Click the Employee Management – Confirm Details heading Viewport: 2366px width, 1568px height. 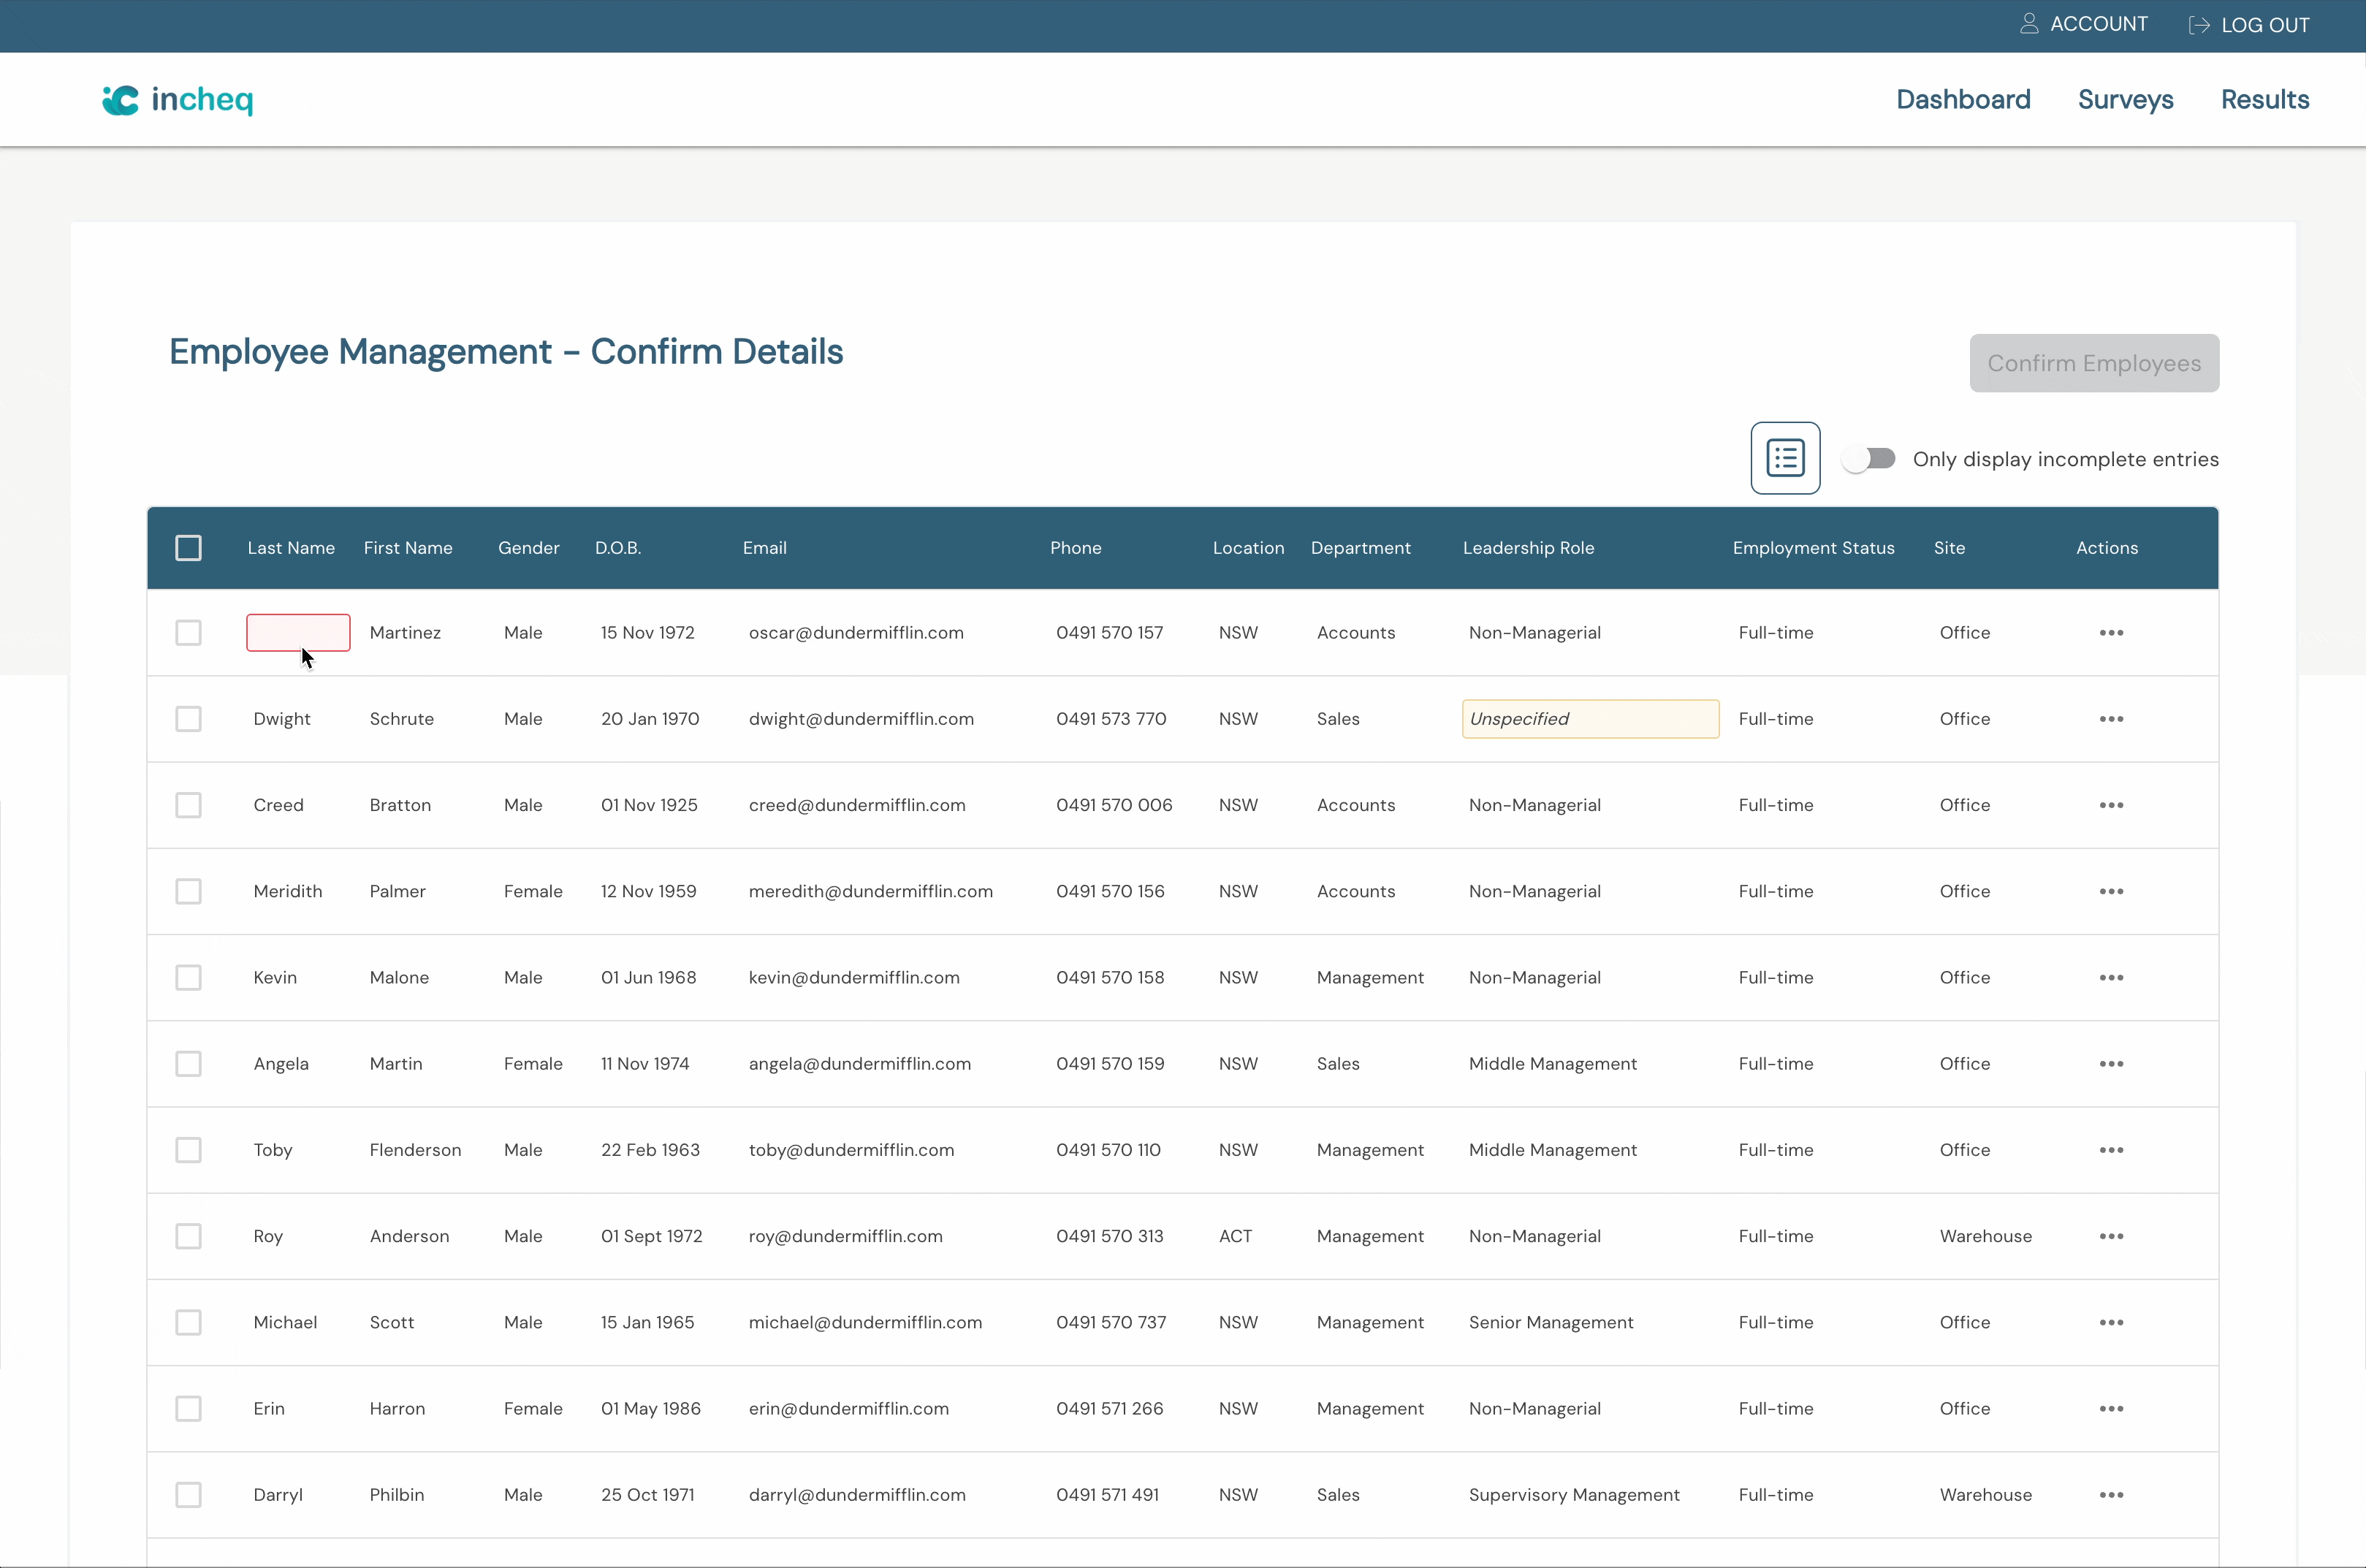point(506,352)
